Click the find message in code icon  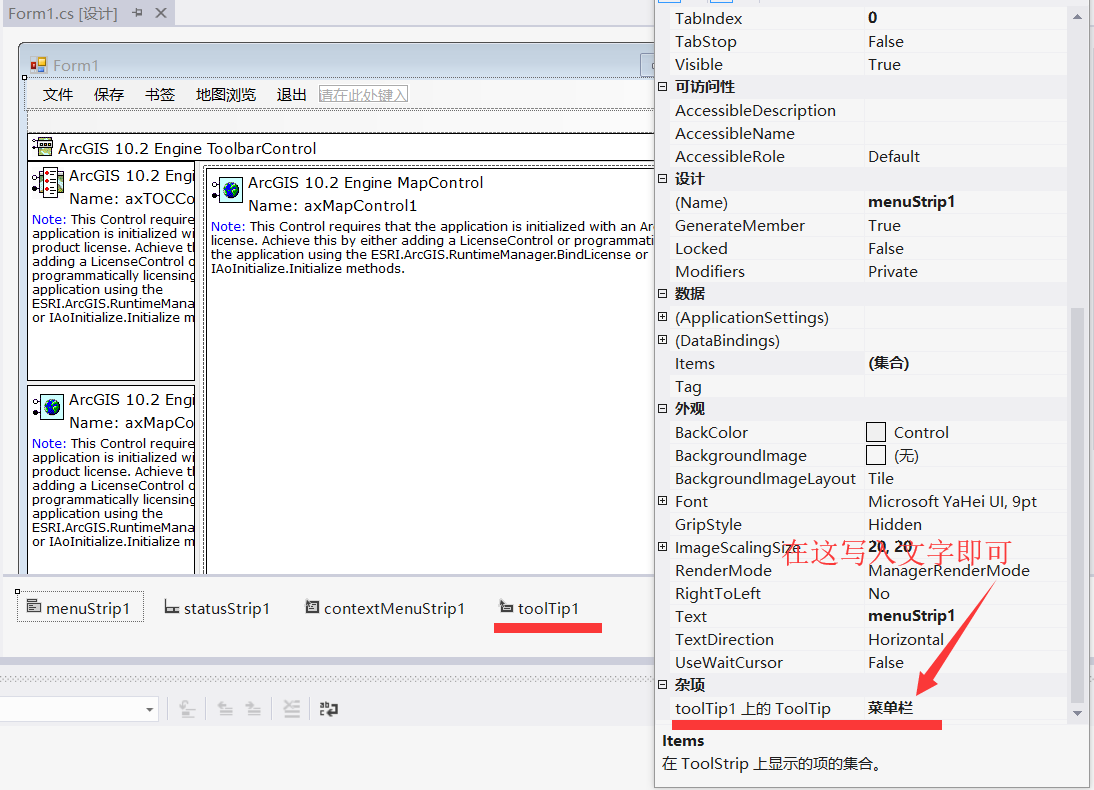tap(187, 709)
